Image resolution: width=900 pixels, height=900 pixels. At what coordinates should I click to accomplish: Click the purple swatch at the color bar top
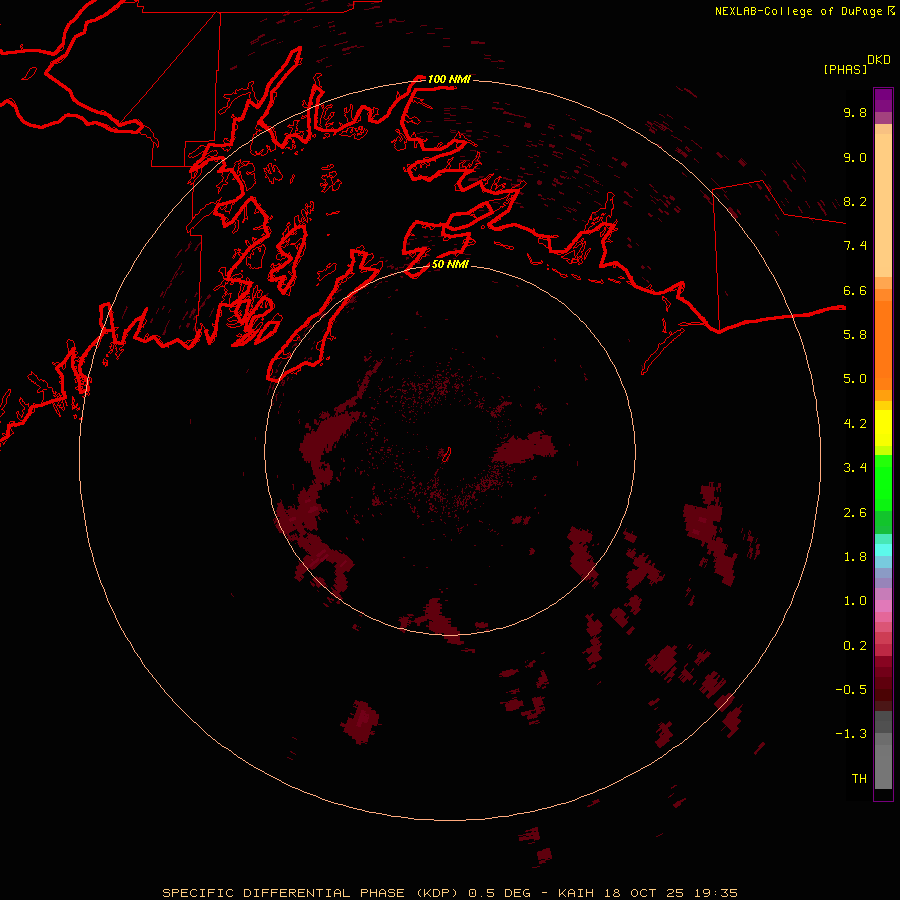tap(883, 100)
